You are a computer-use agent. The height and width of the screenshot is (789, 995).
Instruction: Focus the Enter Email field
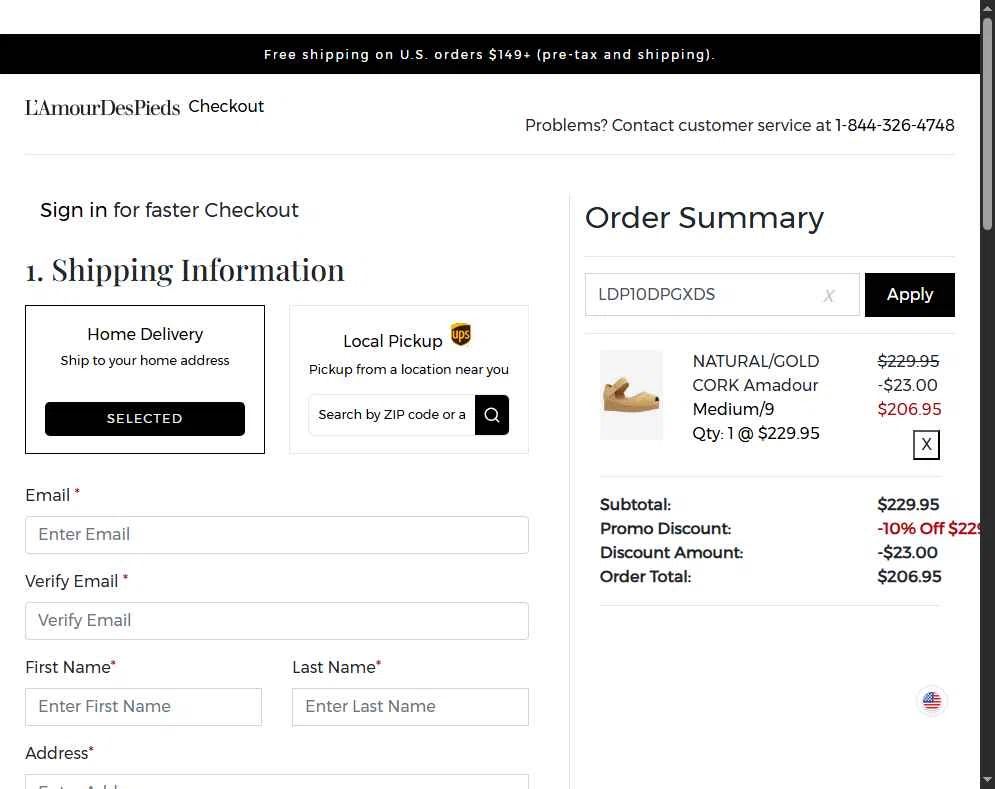tap(277, 534)
